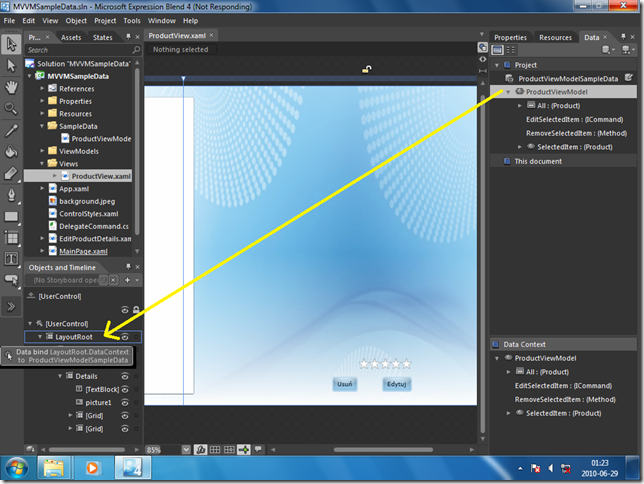
Task: Edit ProductViewModelSampleData values icon
Action: pos(628,78)
